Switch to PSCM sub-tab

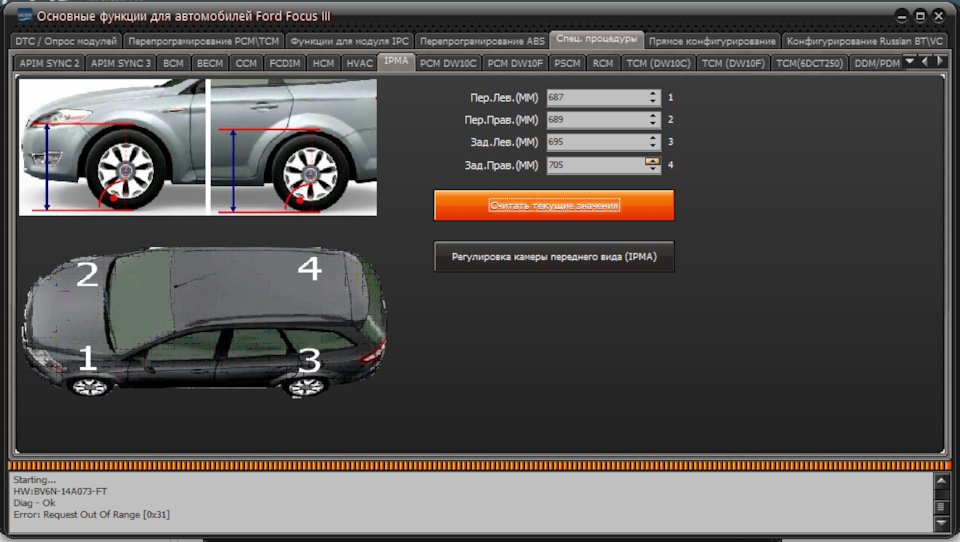click(567, 63)
